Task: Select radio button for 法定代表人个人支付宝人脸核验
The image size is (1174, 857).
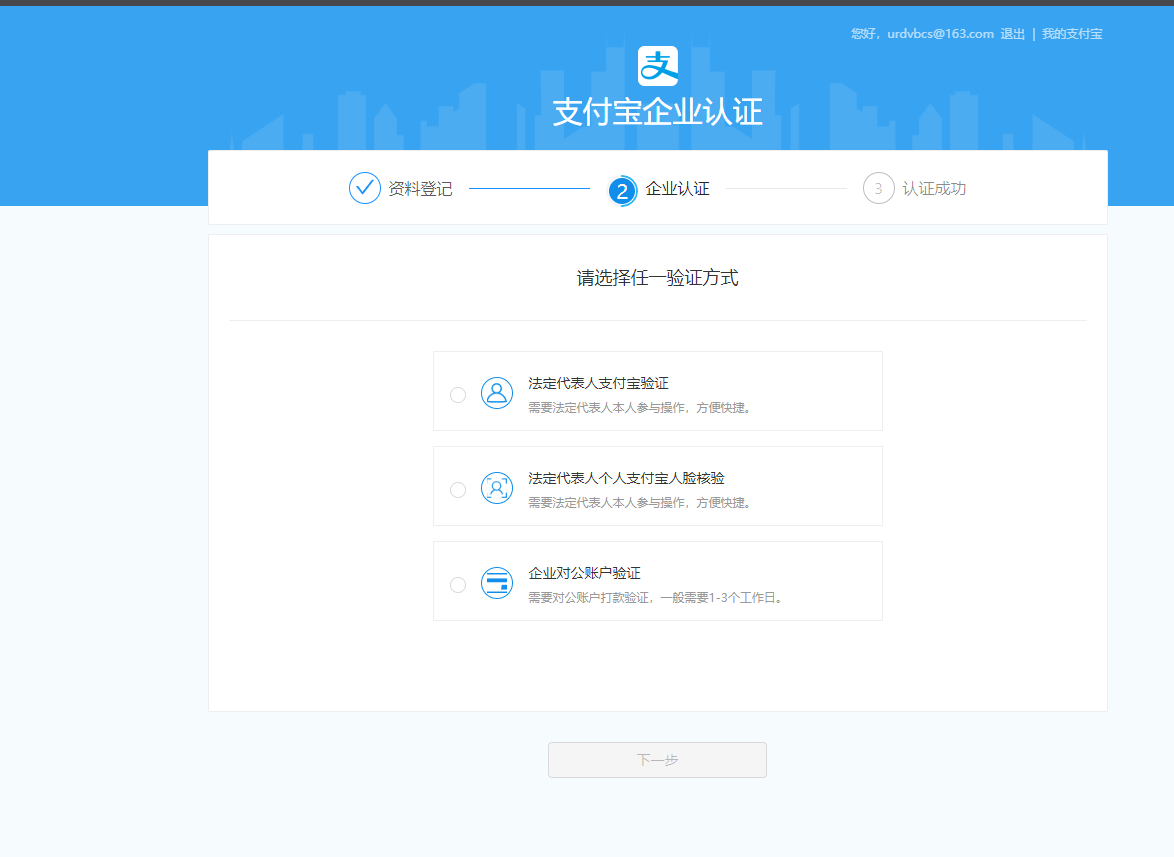Action: [457, 490]
